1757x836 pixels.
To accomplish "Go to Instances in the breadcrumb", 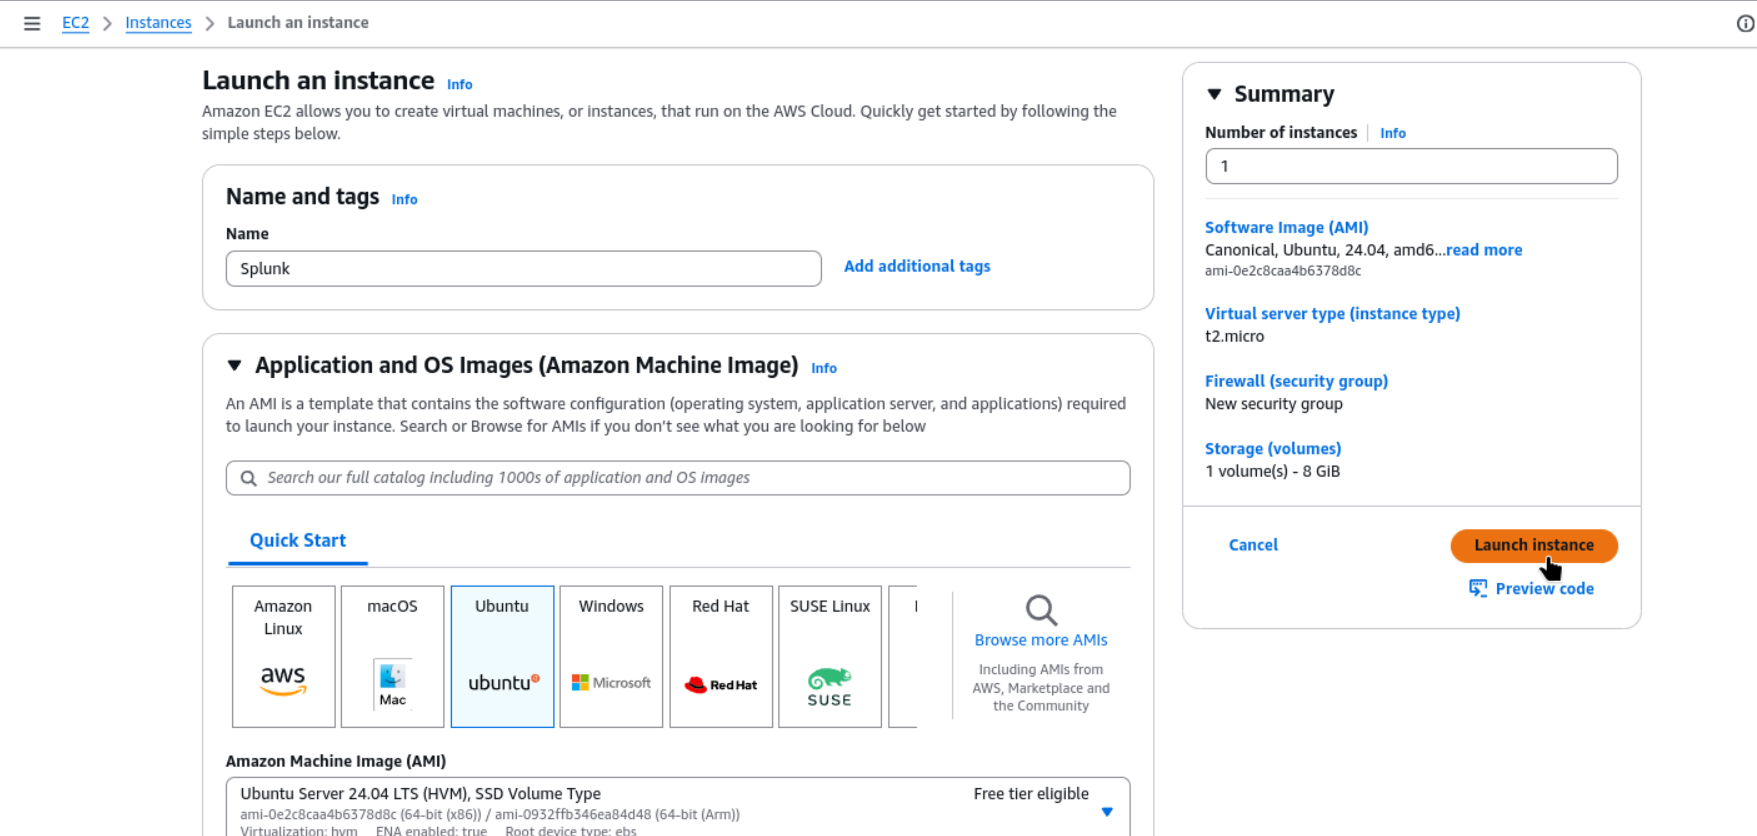I will tap(158, 23).
